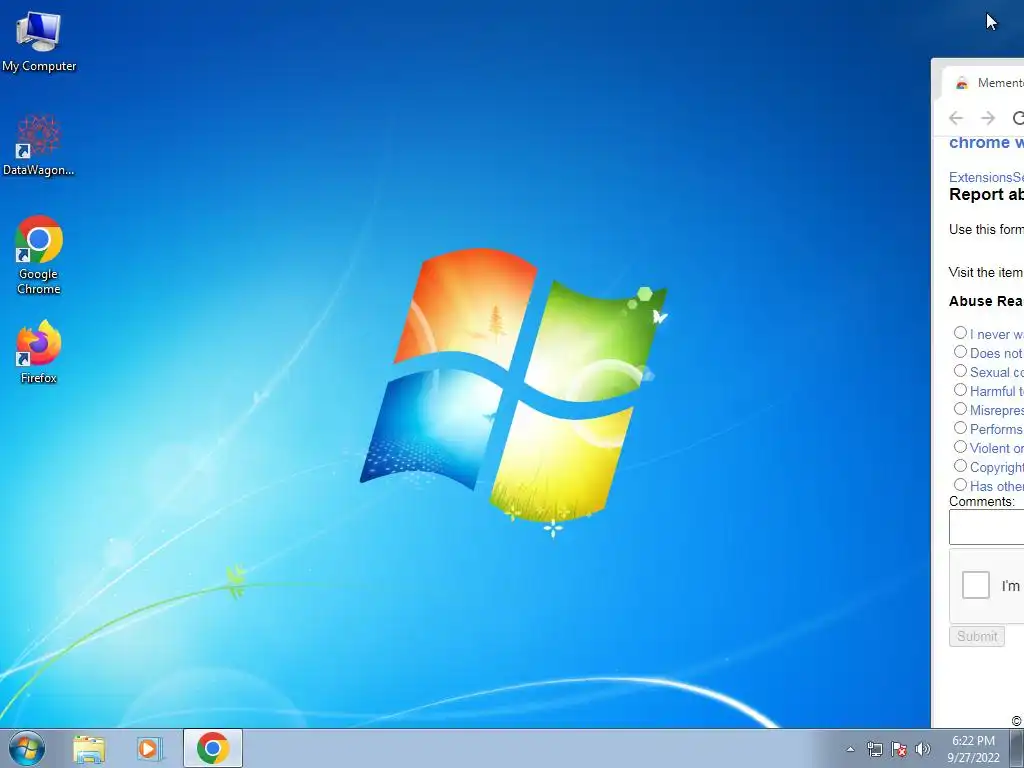
Task: Open the Windows Start menu
Action: (27, 748)
